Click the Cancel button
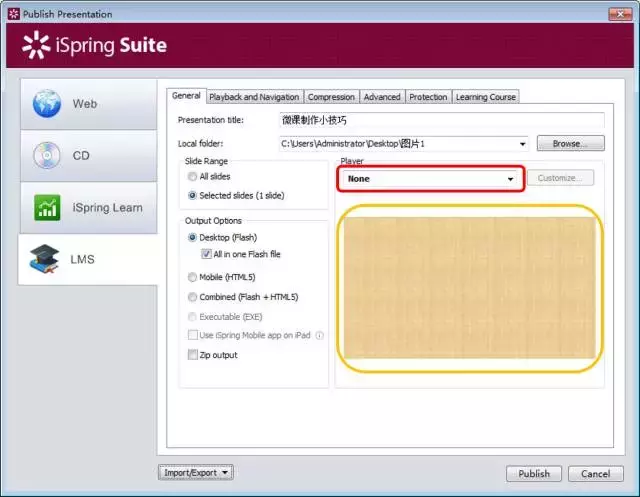The image size is (640, 497). 596,474
